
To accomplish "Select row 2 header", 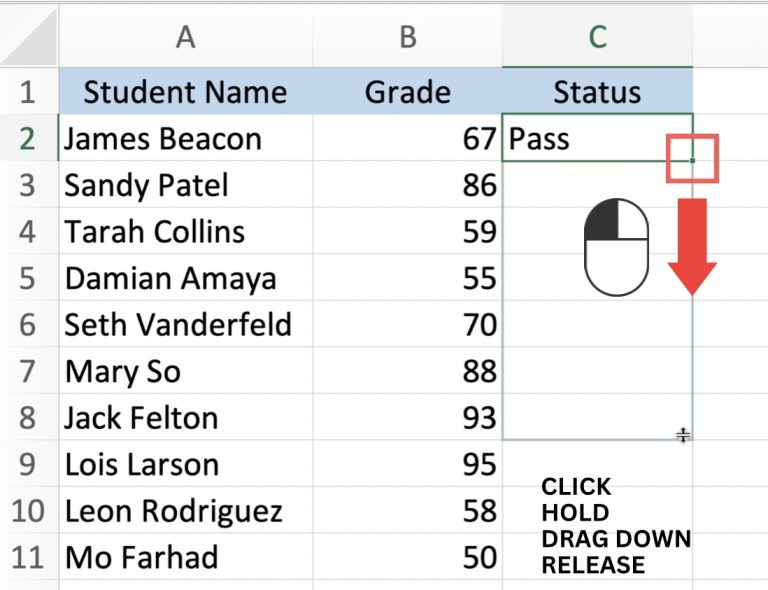I will click(x=27, y=139).
